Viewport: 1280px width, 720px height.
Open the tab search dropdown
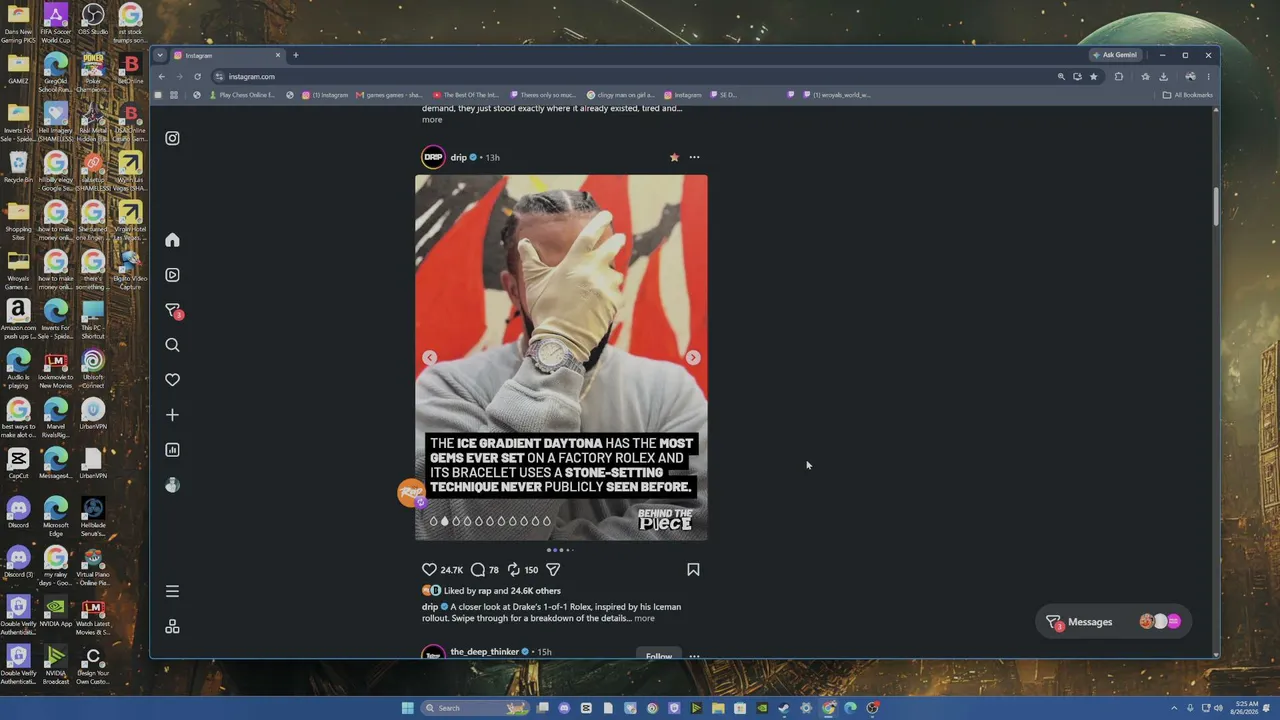click(159, 55)
